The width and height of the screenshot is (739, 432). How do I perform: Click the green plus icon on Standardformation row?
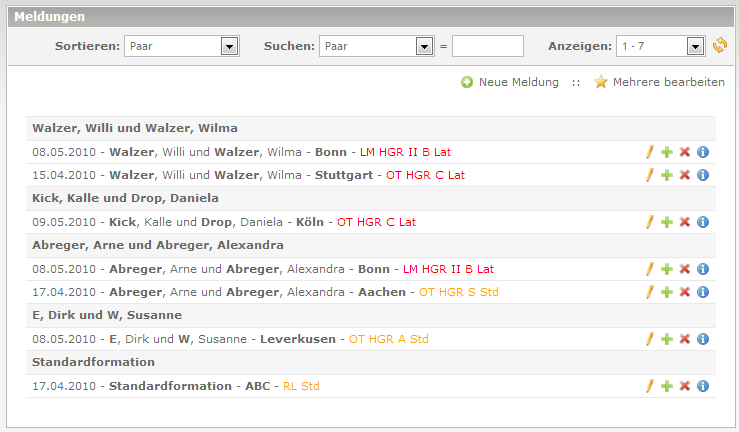(667, 386)
